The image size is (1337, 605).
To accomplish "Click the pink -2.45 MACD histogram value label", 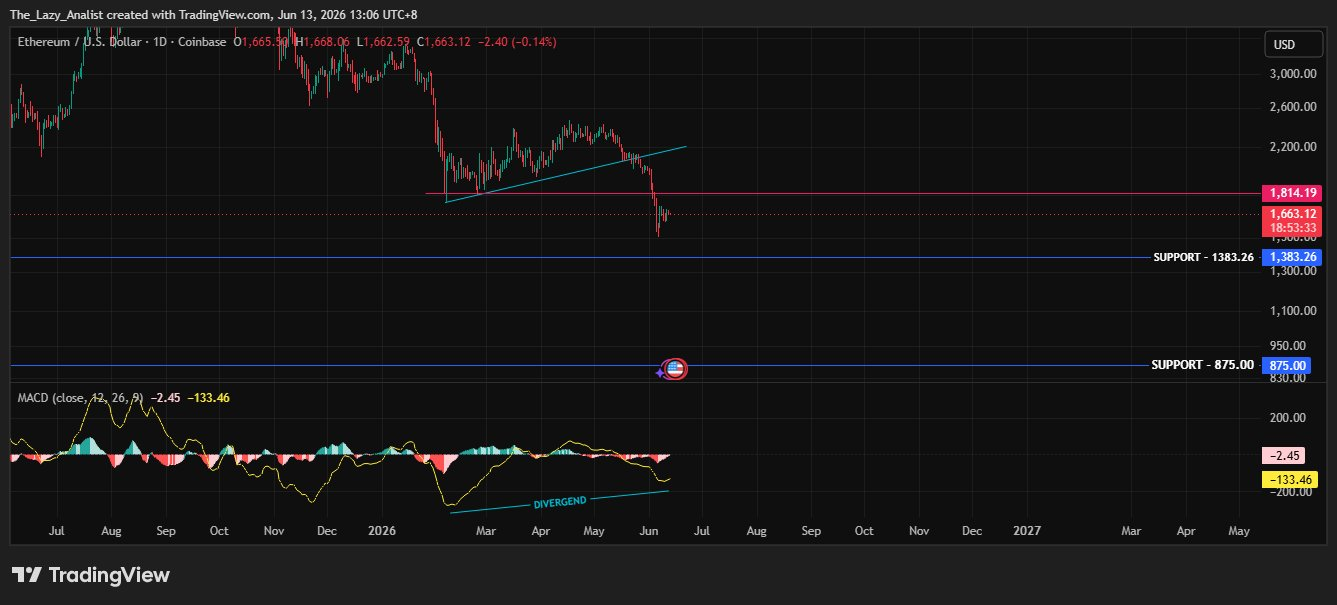I will [x=1283, y=455].
